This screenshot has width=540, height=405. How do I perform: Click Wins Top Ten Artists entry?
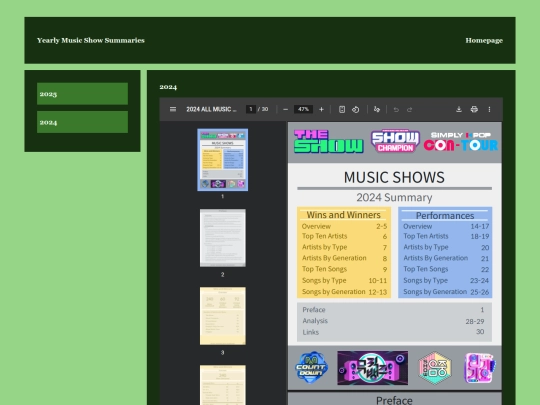point(344,236)
